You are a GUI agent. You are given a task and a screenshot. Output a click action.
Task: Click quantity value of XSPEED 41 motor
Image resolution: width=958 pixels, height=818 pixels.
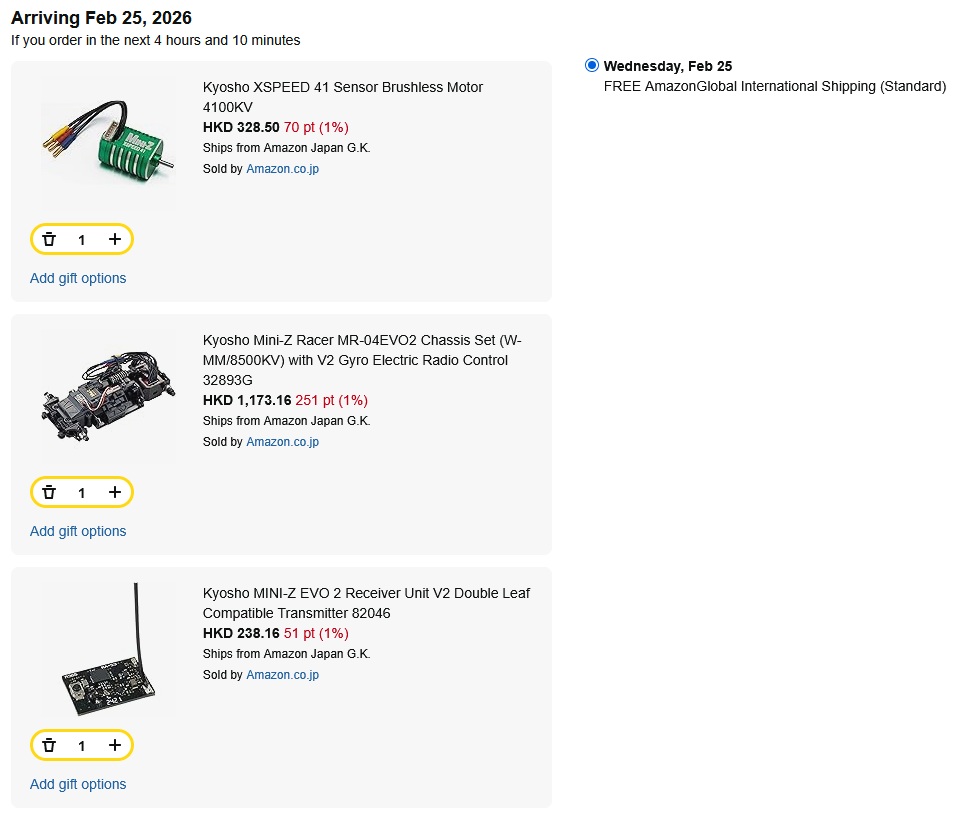pyautogui.click(x=82, y=240)
